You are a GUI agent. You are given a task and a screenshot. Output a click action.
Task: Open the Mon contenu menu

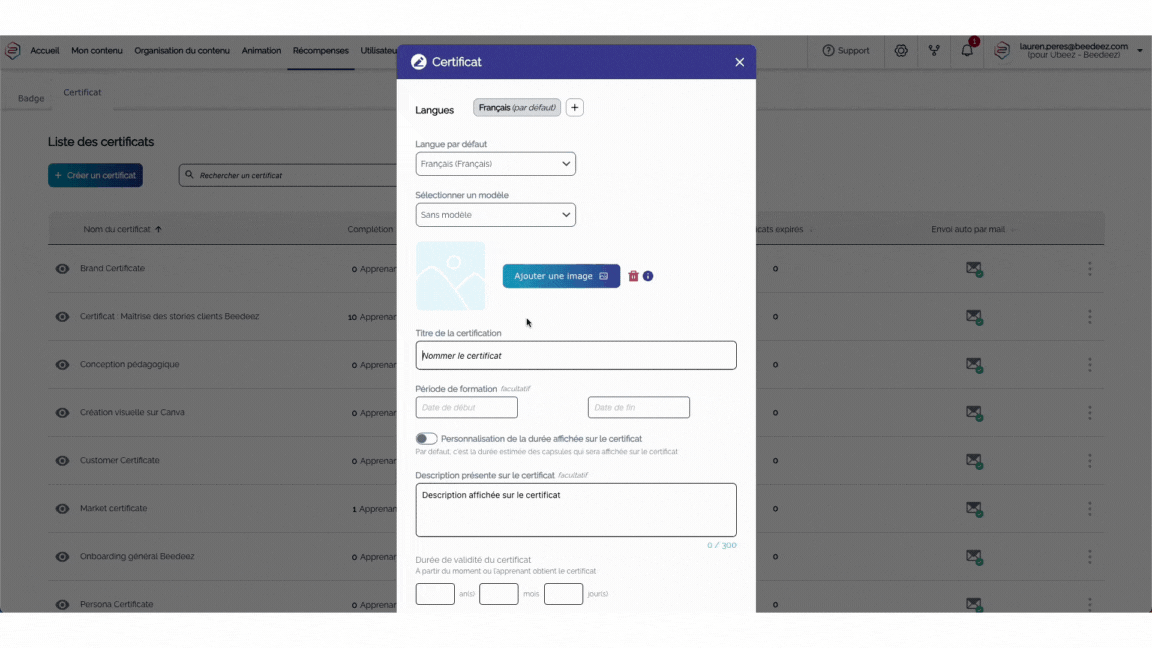(x=97, y=51)
